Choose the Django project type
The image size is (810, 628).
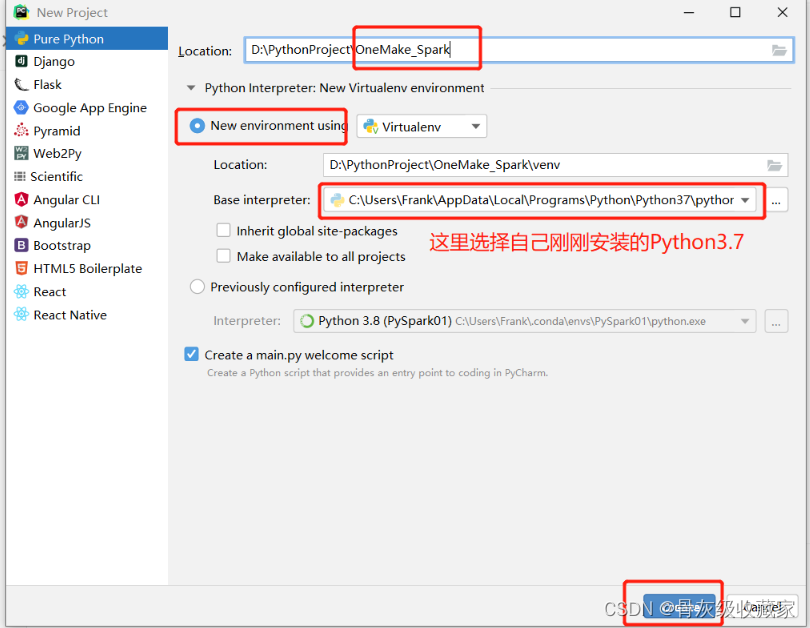tap(87, 61)
